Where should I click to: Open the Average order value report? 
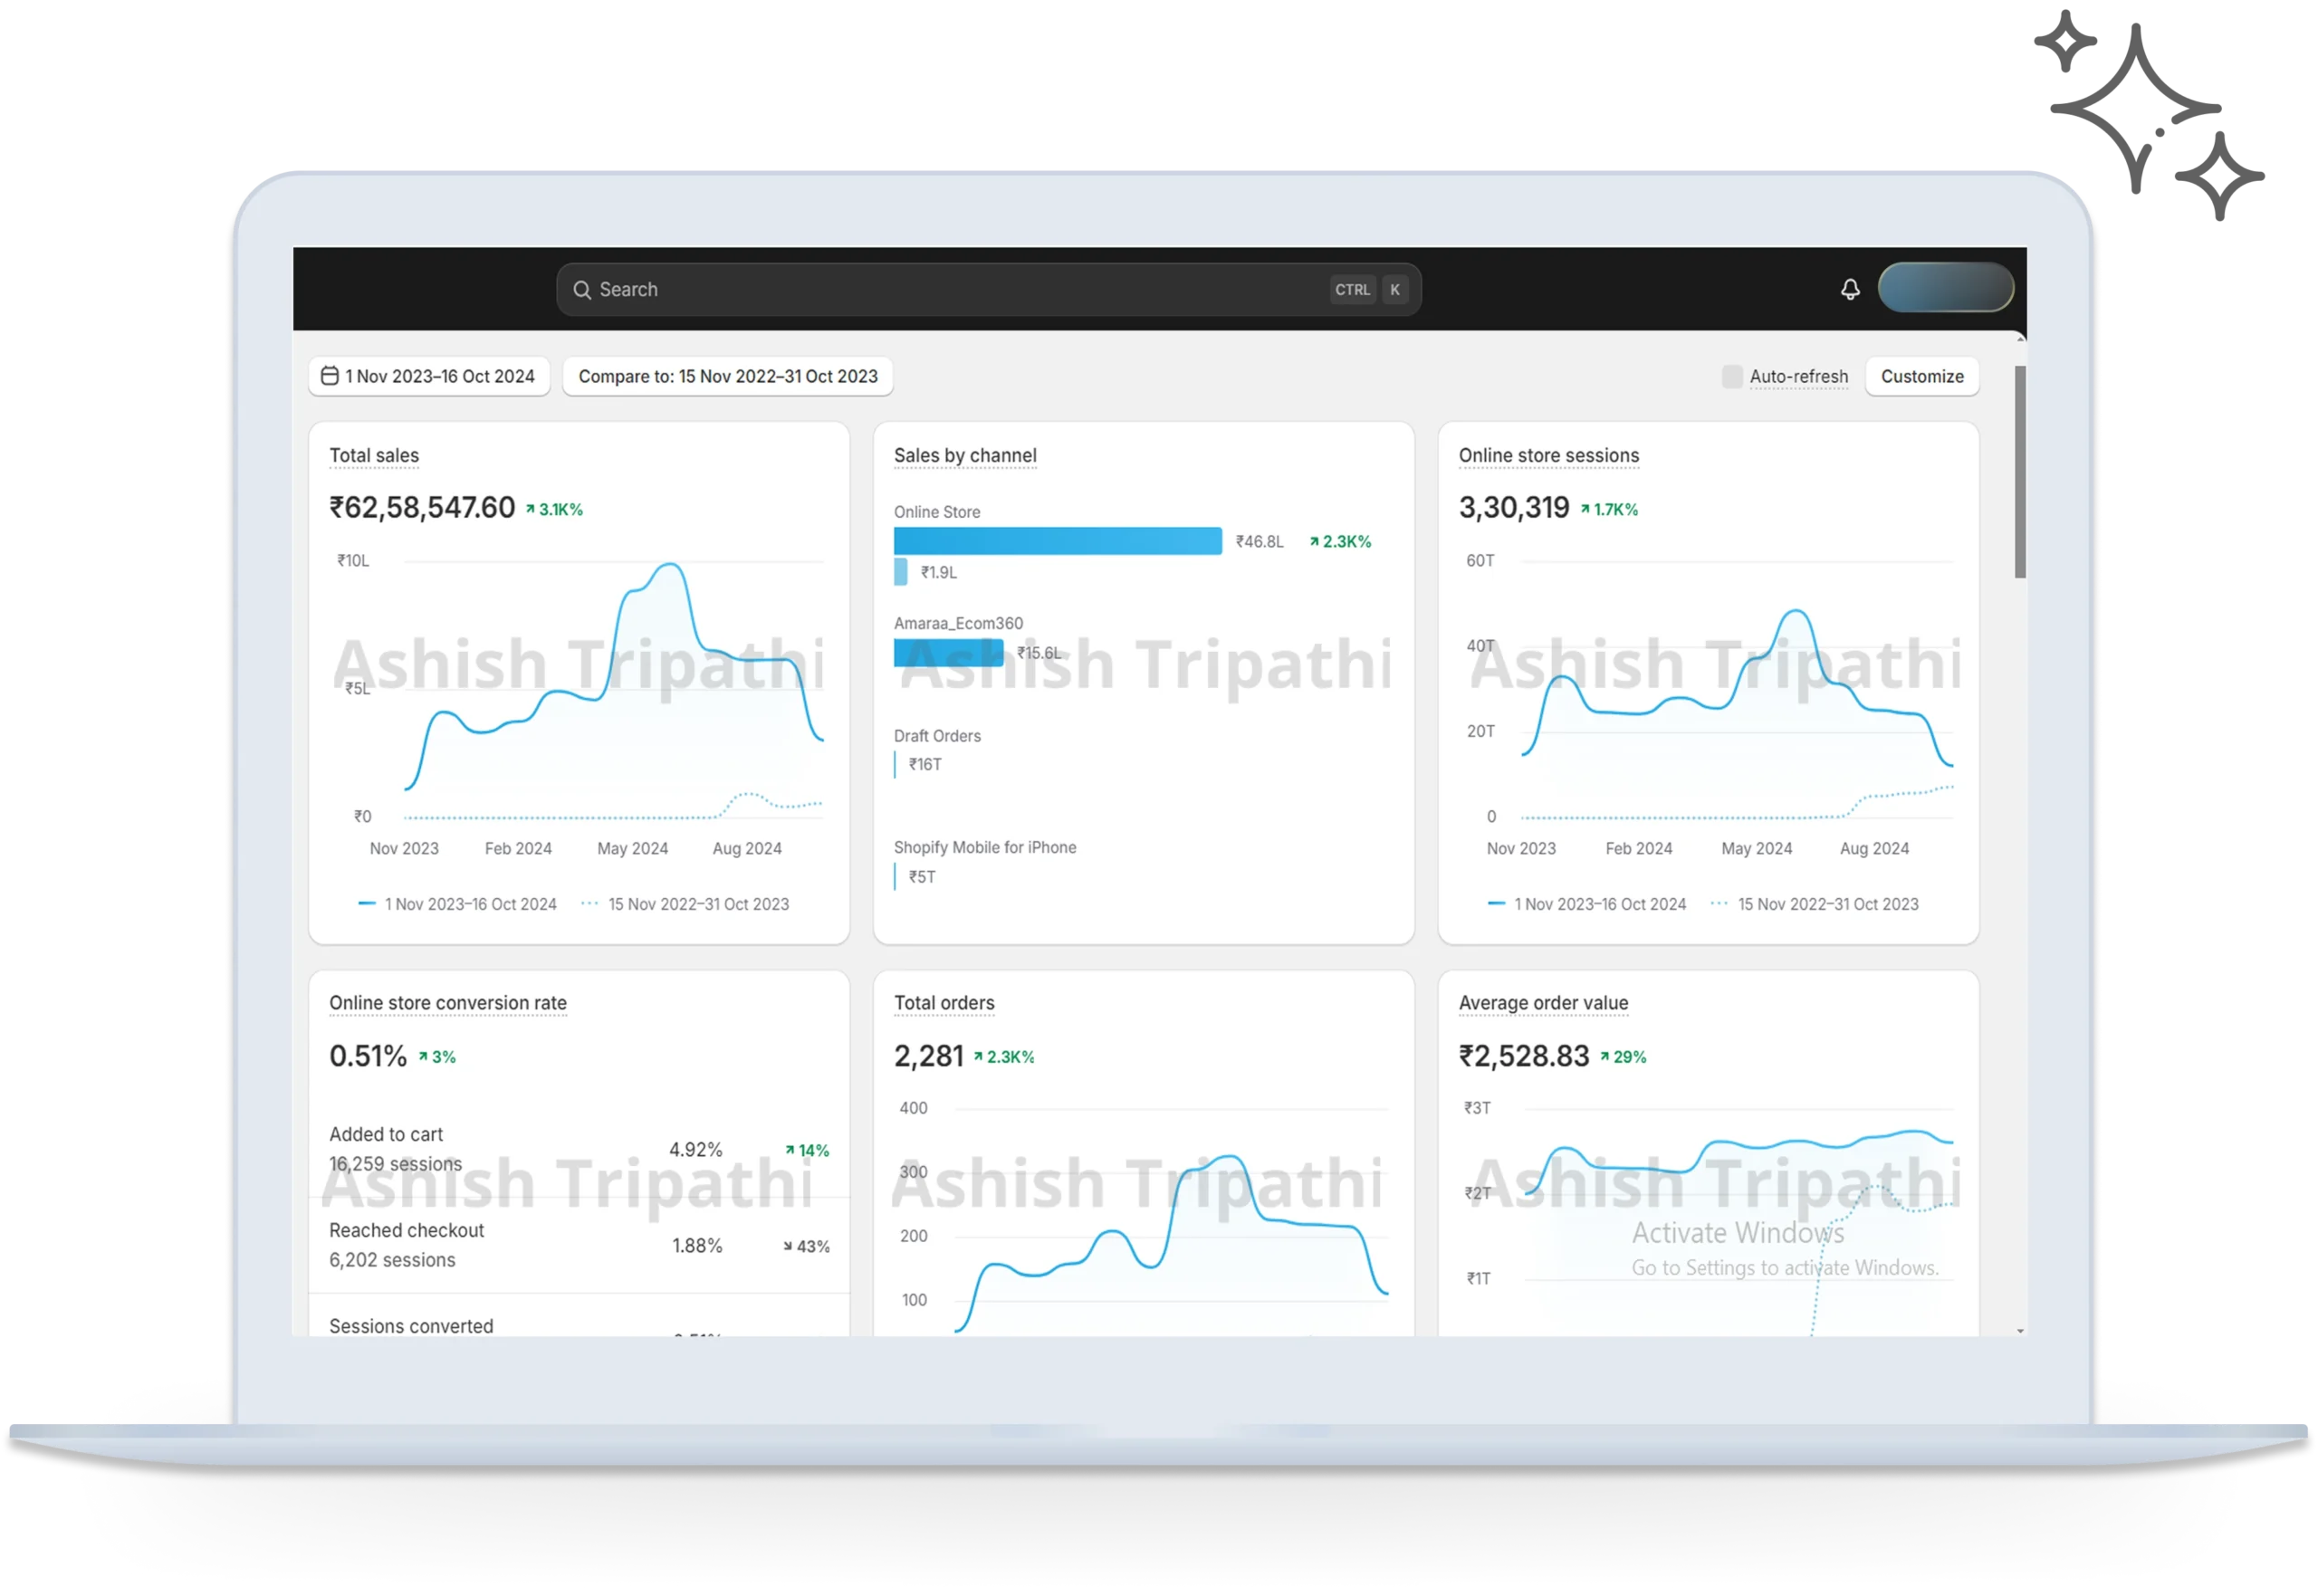(x=1542, y=1002)
